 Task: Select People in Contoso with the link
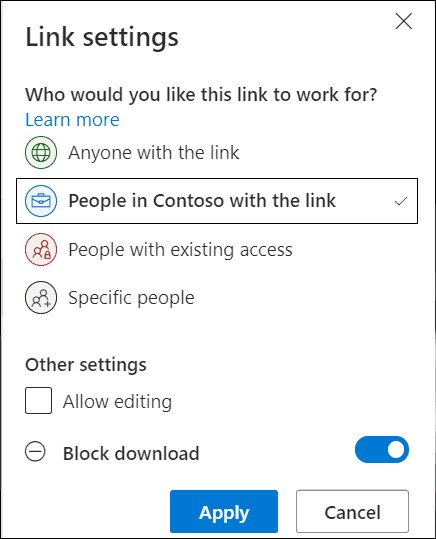(x=217, y=201)
